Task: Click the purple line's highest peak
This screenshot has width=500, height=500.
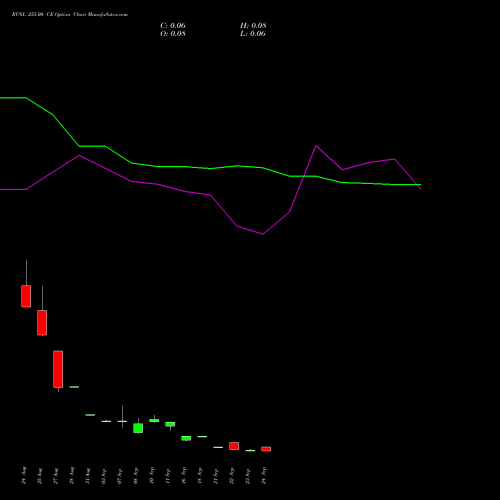Action: [x=316, y=146]
